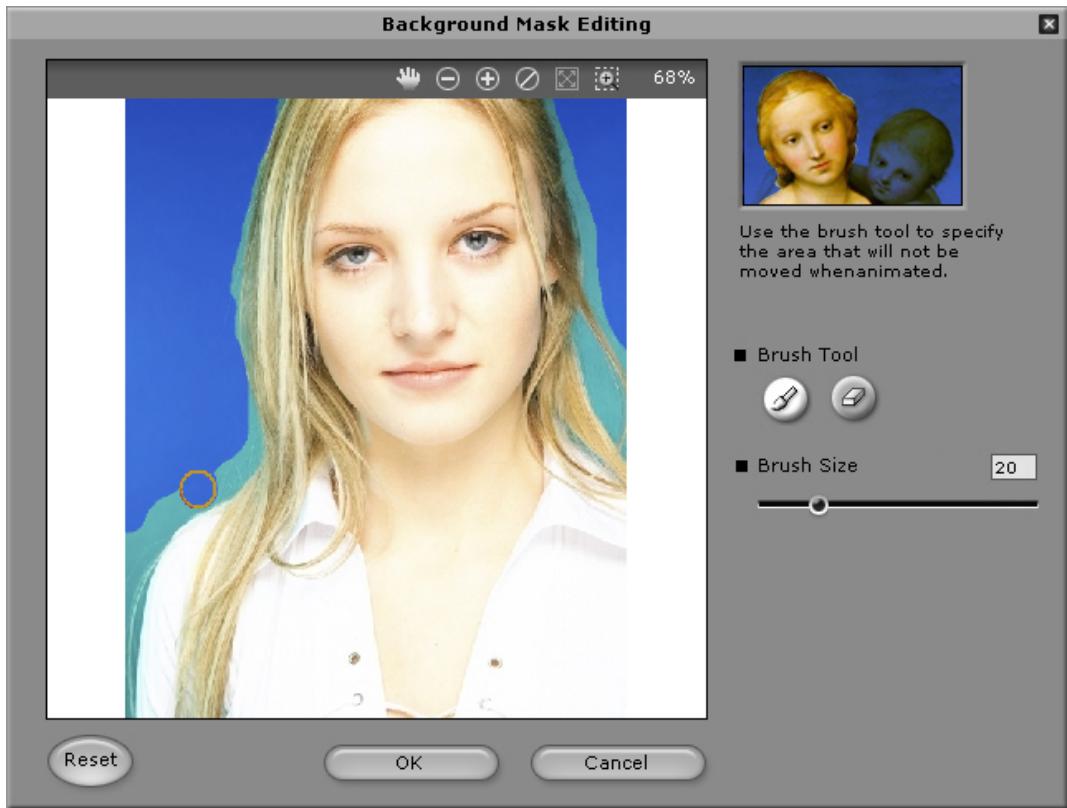The height and width of the screenshot is (808, 1067).
Task: Click the fit-to-window icon
Action: 567,79
